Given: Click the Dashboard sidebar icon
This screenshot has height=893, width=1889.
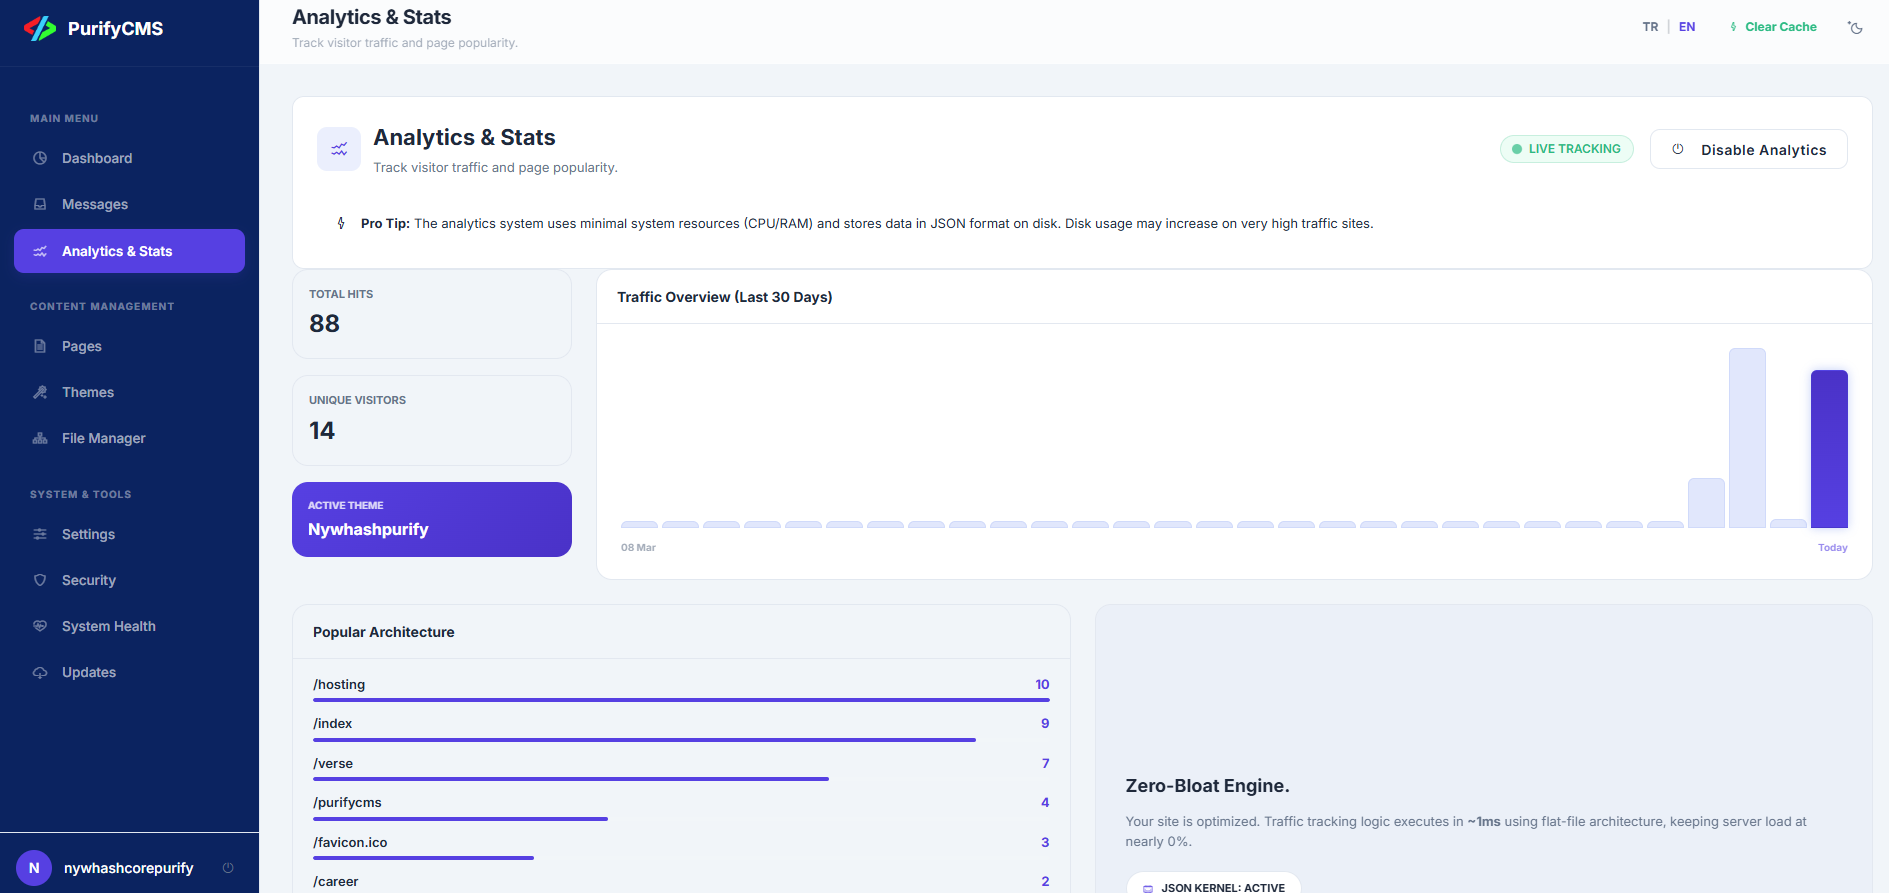Looking at the screenshot, I should tap(40, 158).
